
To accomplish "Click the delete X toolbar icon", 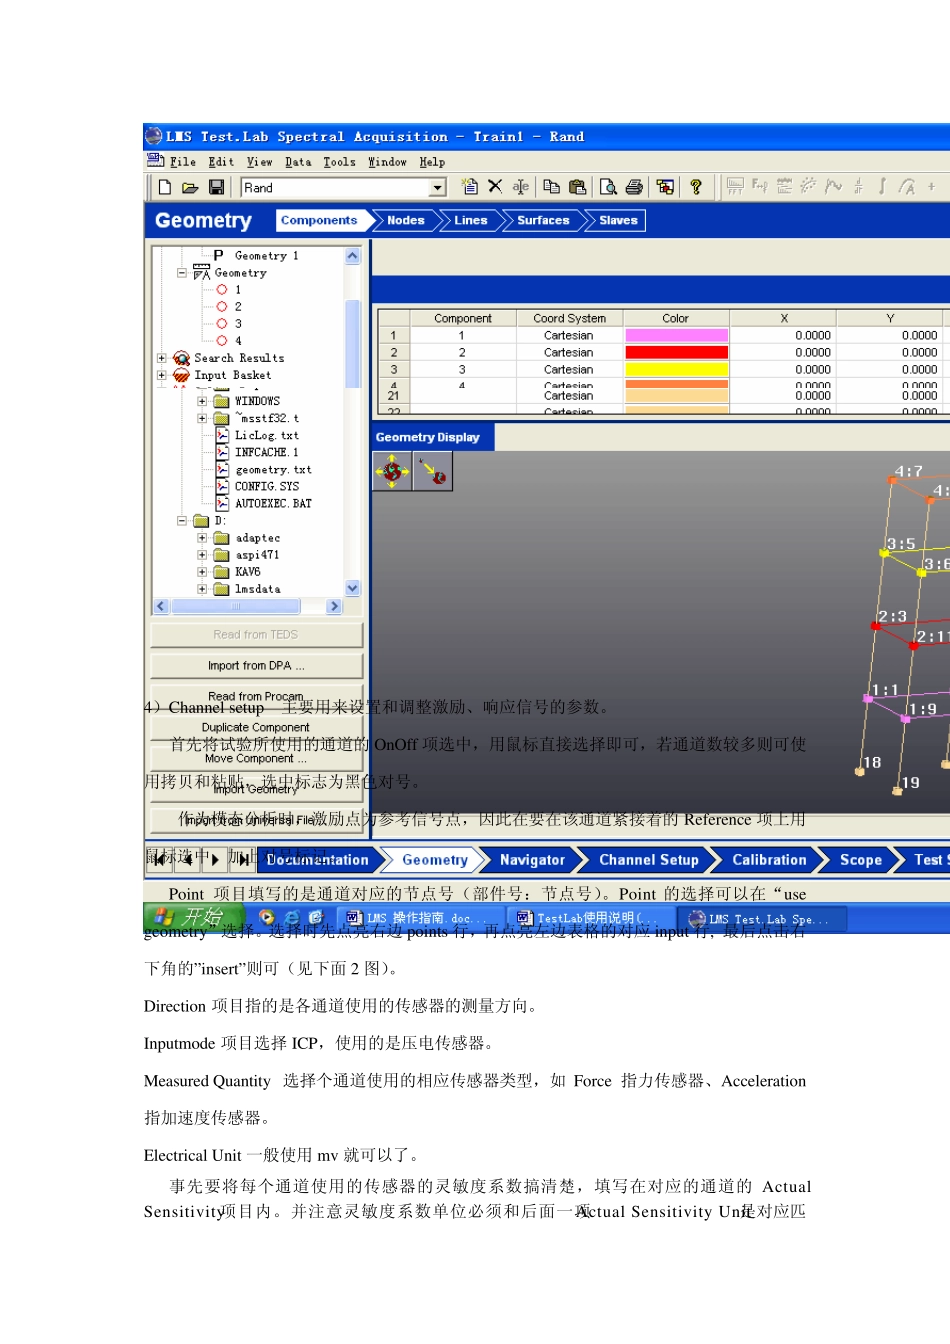I will [495, 186].
